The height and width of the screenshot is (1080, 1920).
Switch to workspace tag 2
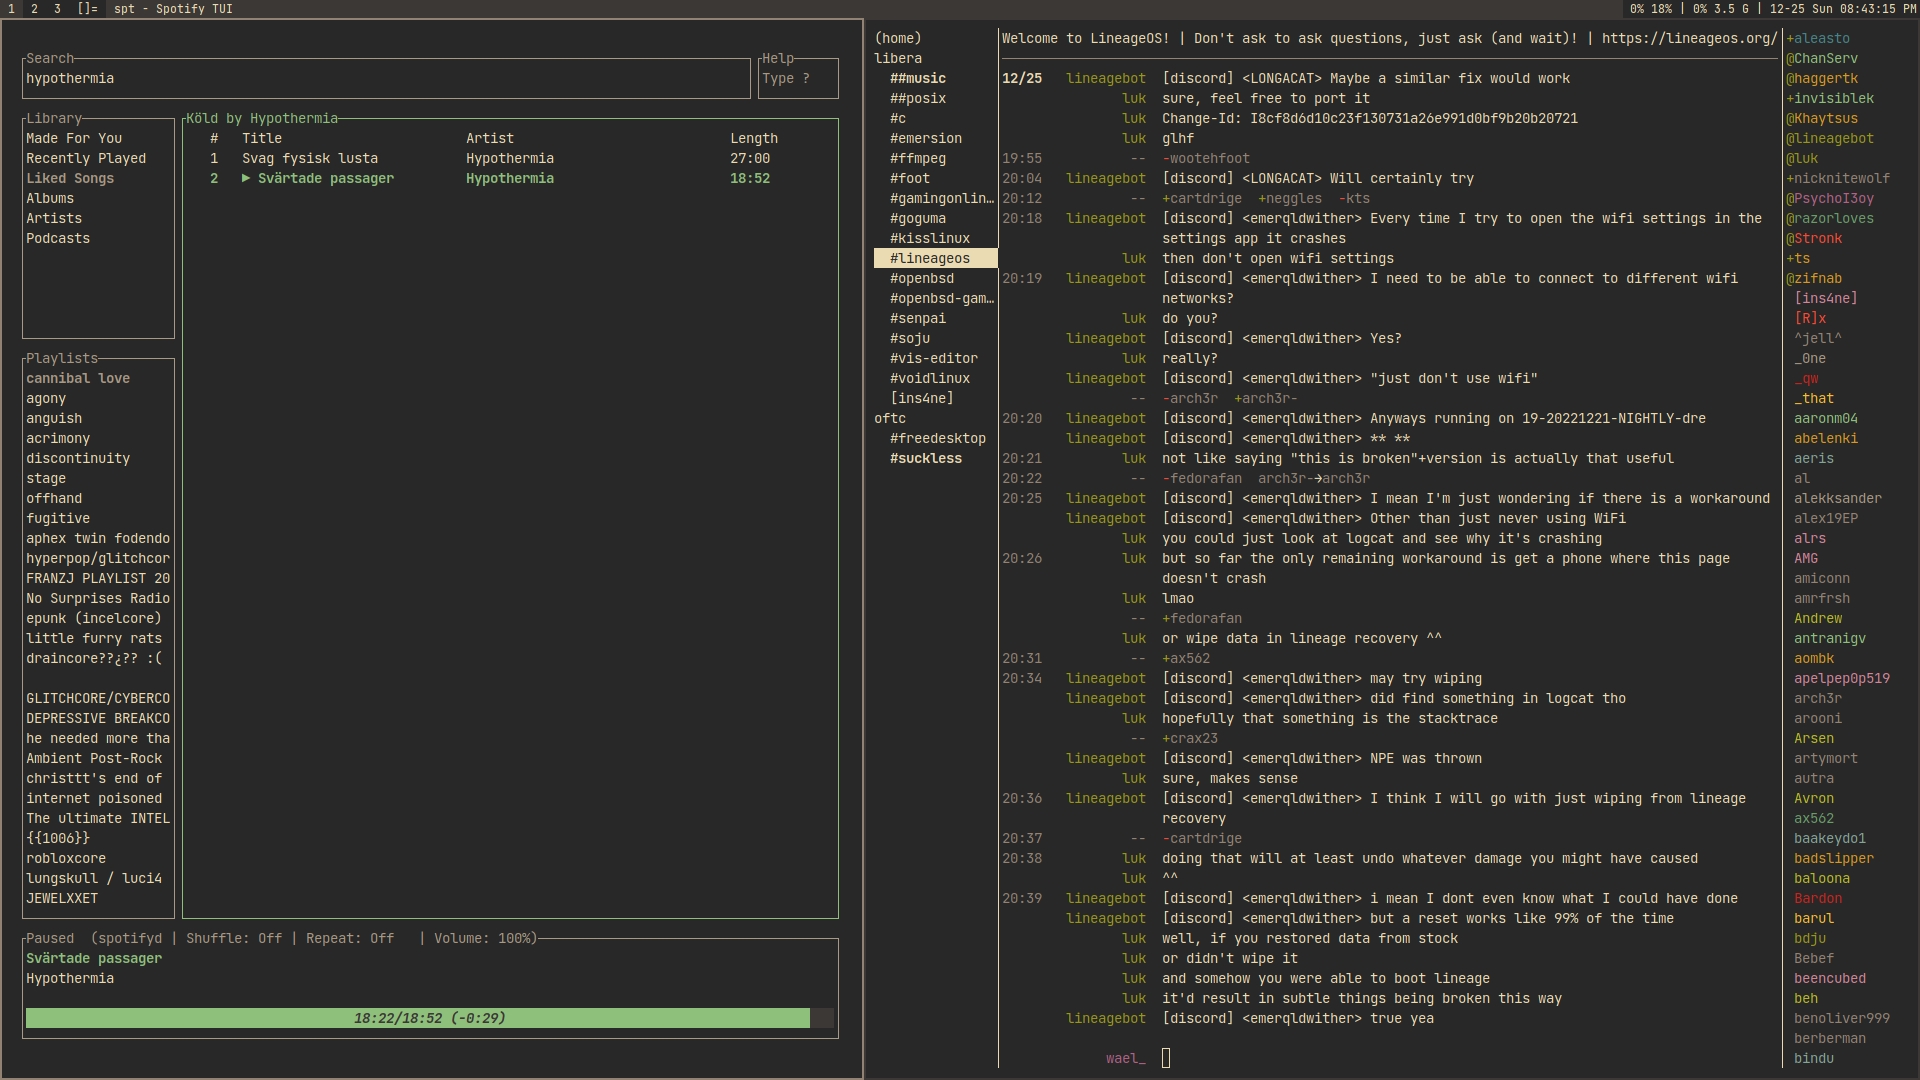click(34, 8)
